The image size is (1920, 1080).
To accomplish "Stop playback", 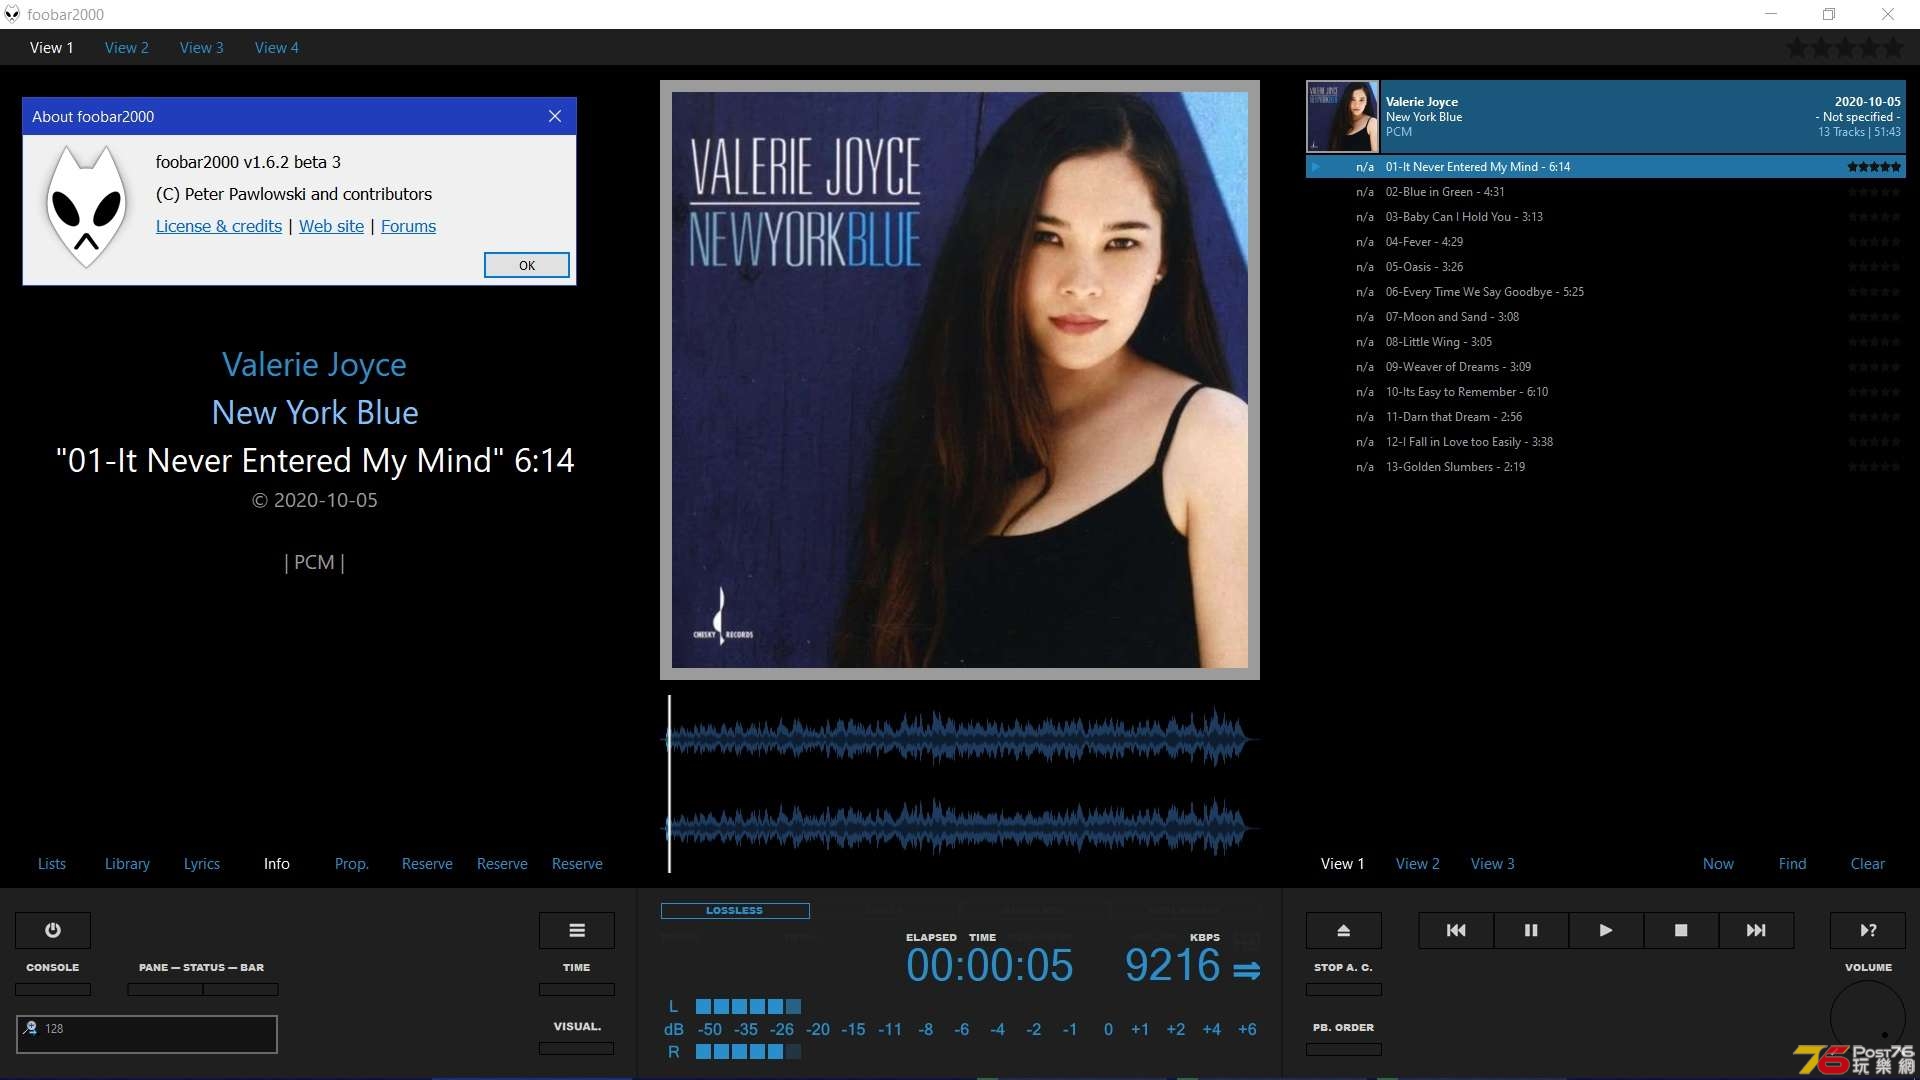I will pyautogui.click(x=1681, y=930).
